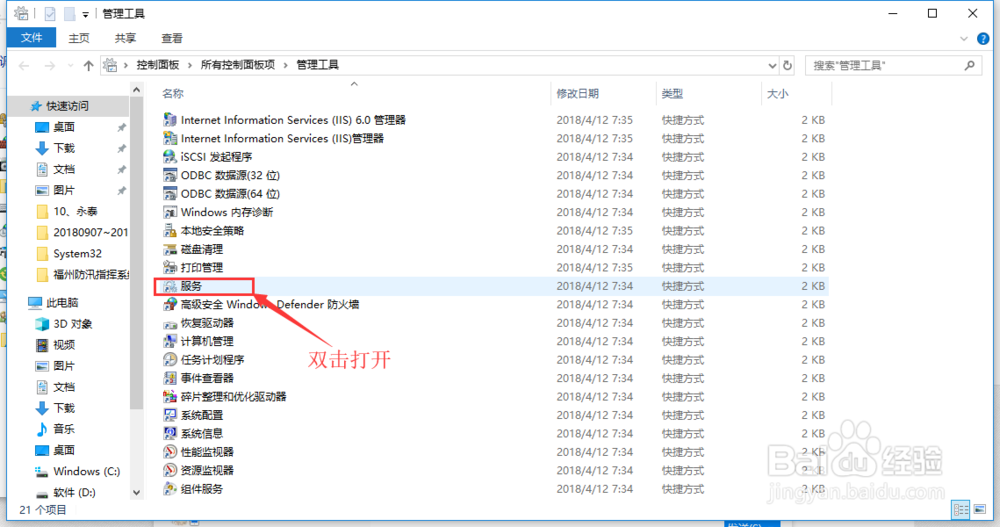Click the 计算机管理 icon
This screenshot has width=1000, height=527.
(x=170, y=341)
